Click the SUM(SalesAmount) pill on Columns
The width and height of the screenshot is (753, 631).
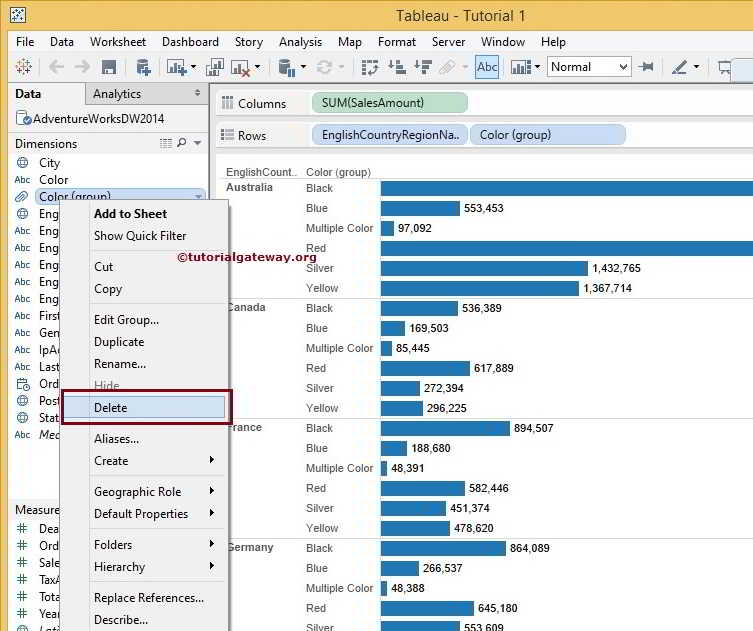click(x=389, y=103)
